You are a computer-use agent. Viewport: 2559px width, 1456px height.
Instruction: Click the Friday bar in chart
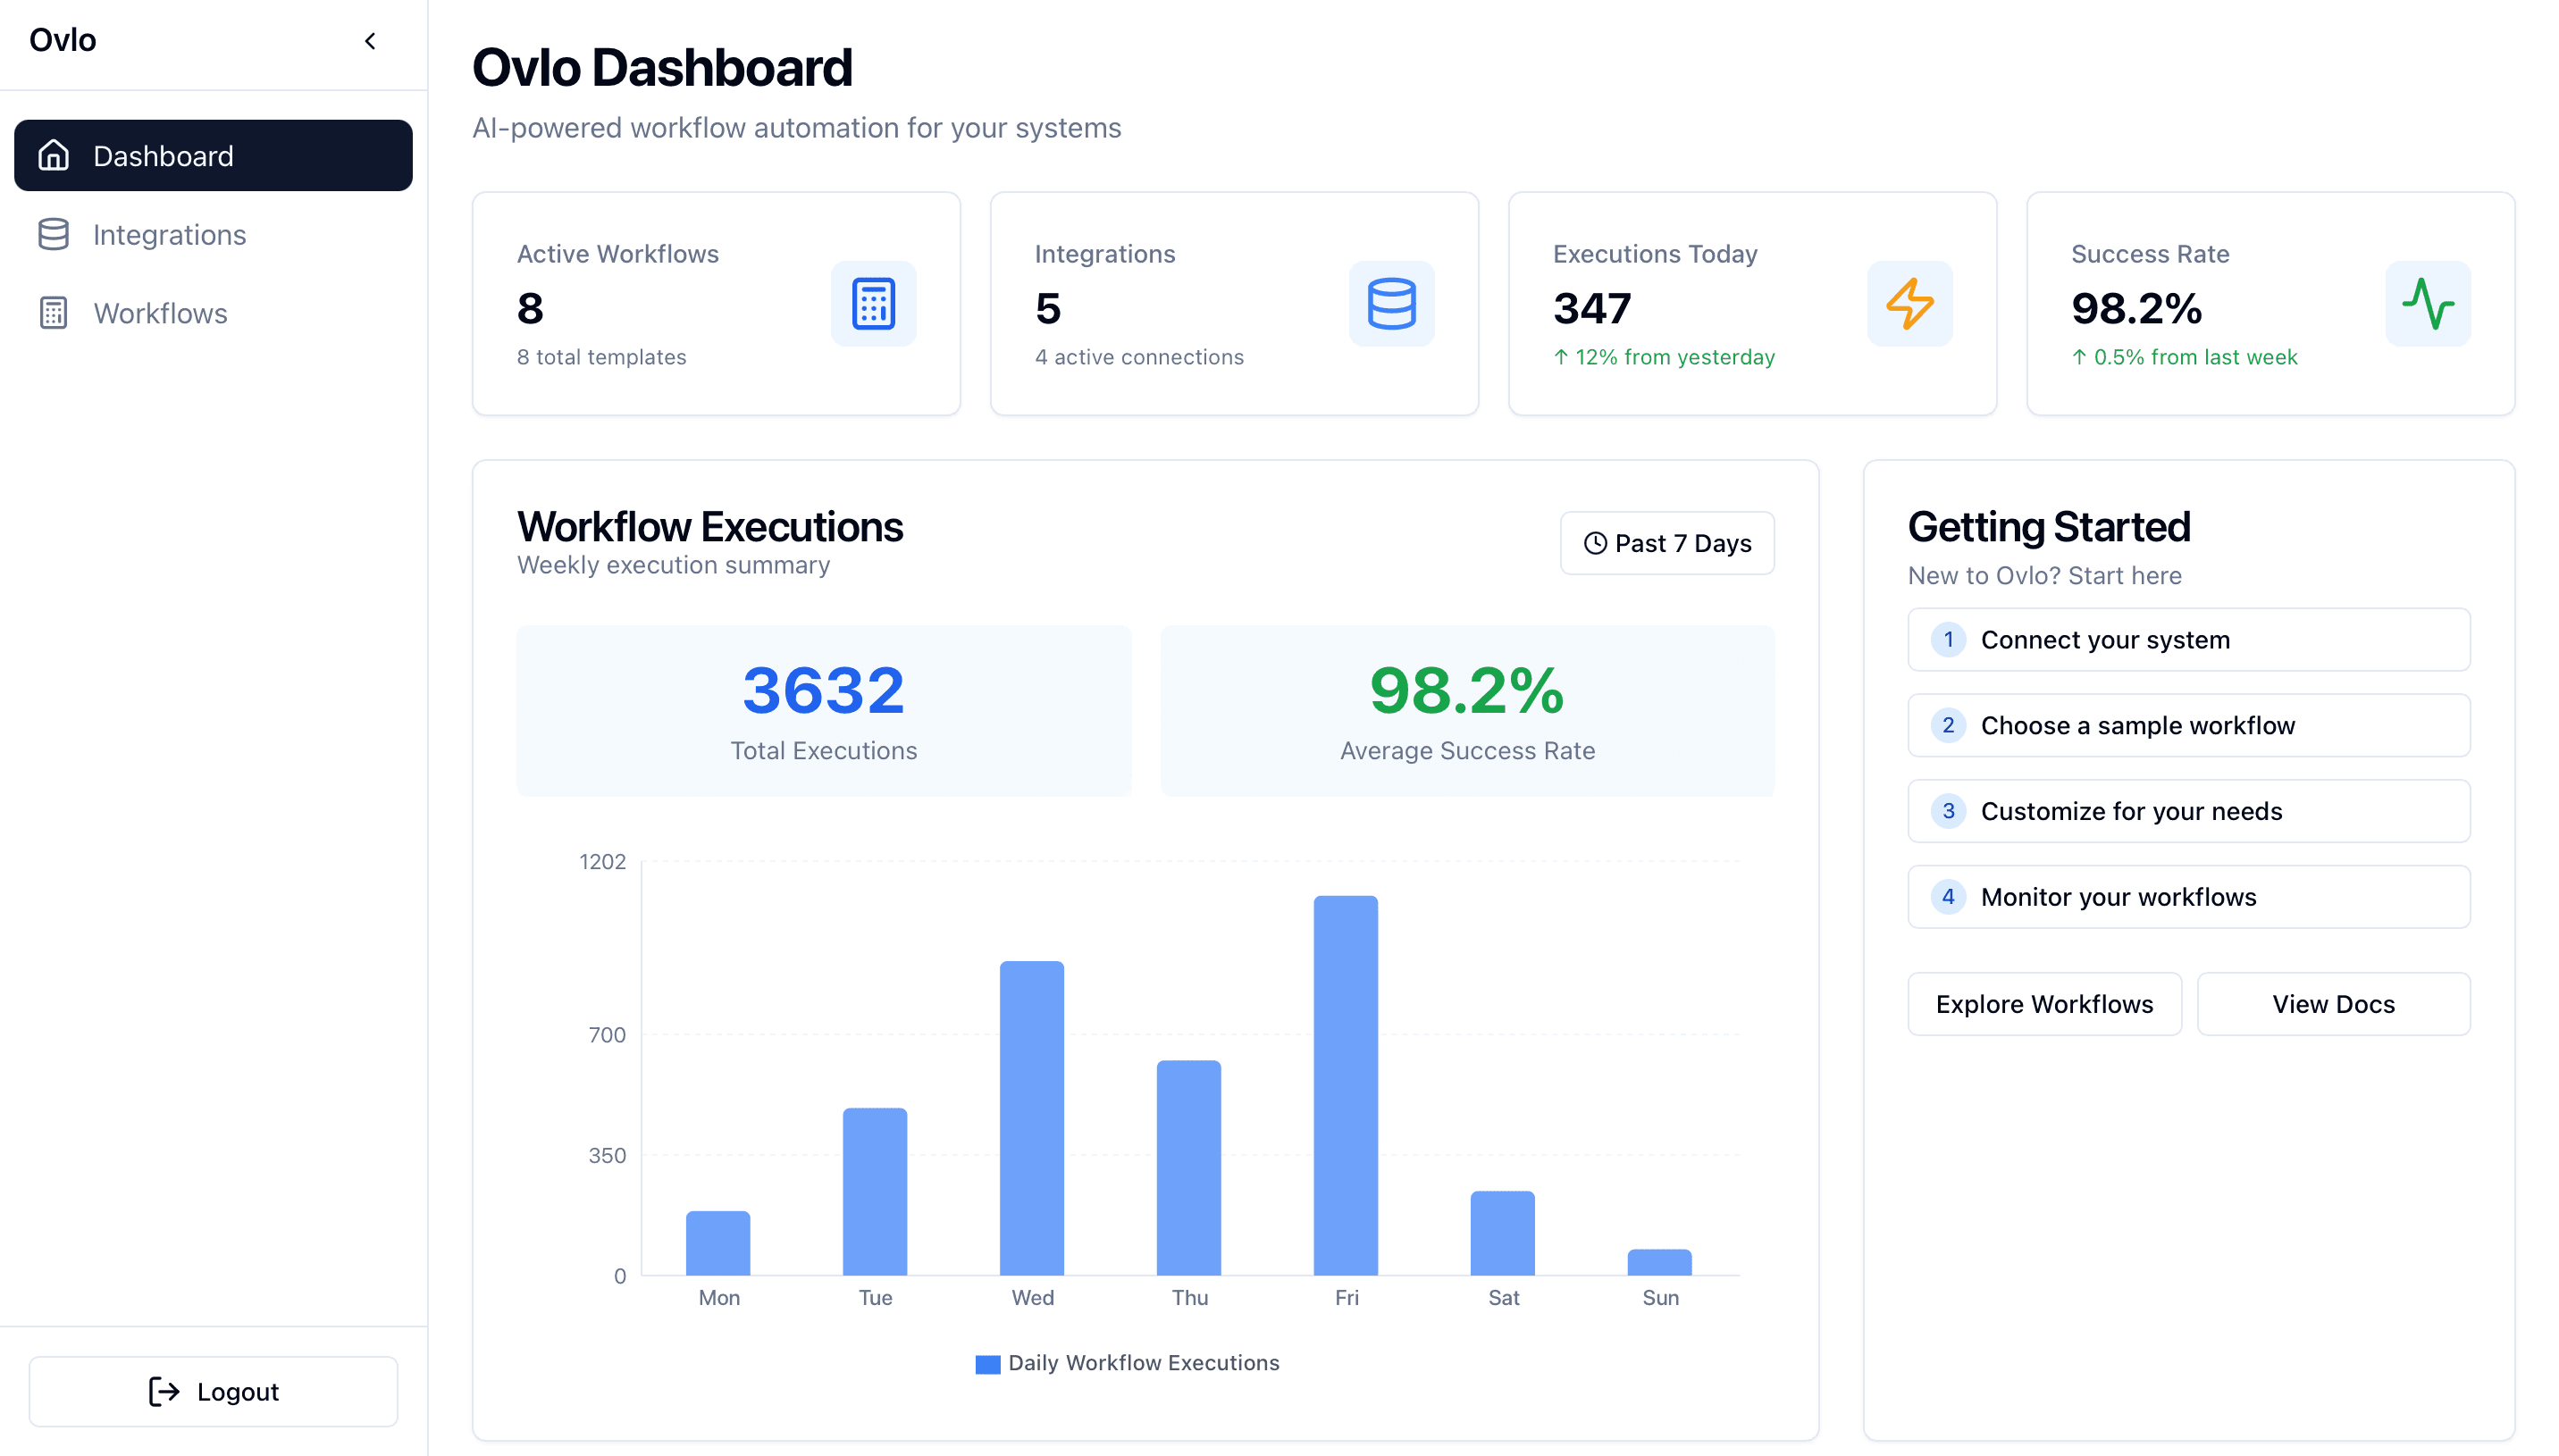pos(1345,1085)
